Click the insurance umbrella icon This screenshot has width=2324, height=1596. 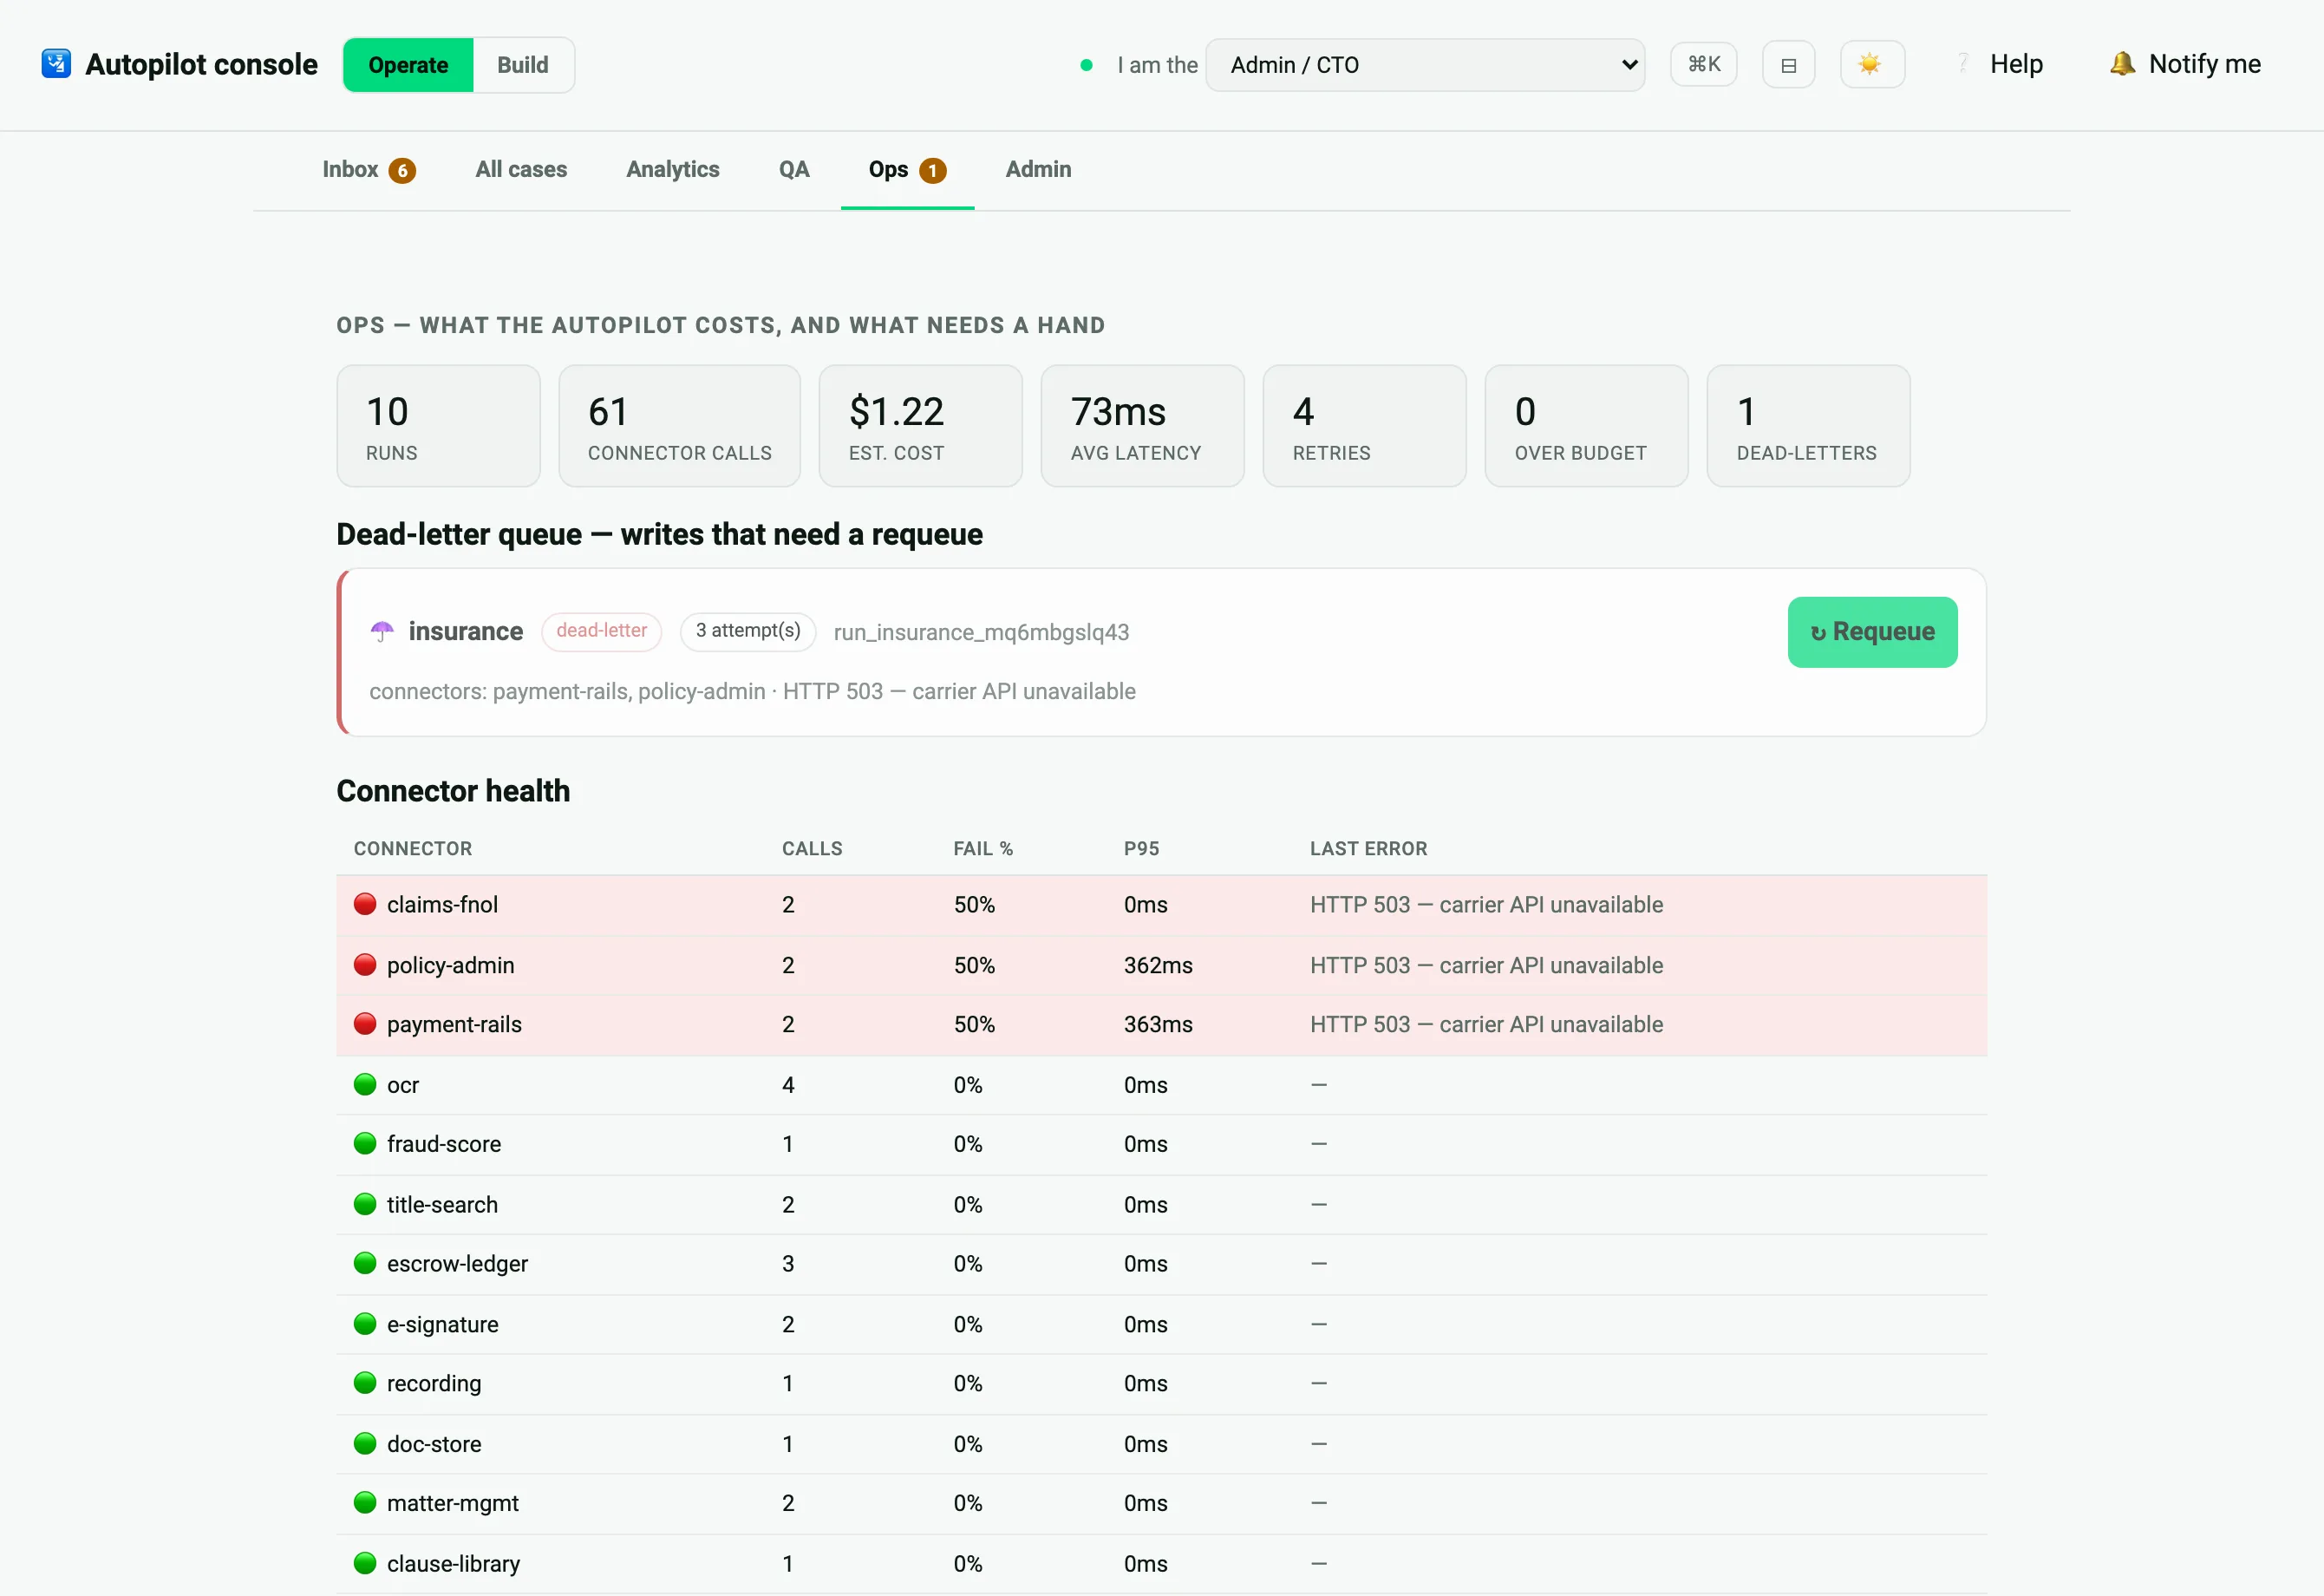(382, 631)
